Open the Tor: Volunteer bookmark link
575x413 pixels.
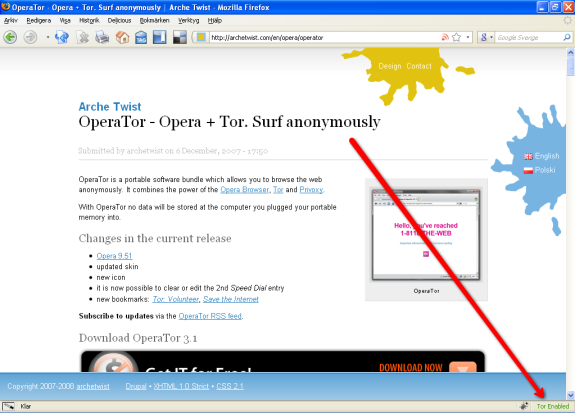(x=176, y=299)
